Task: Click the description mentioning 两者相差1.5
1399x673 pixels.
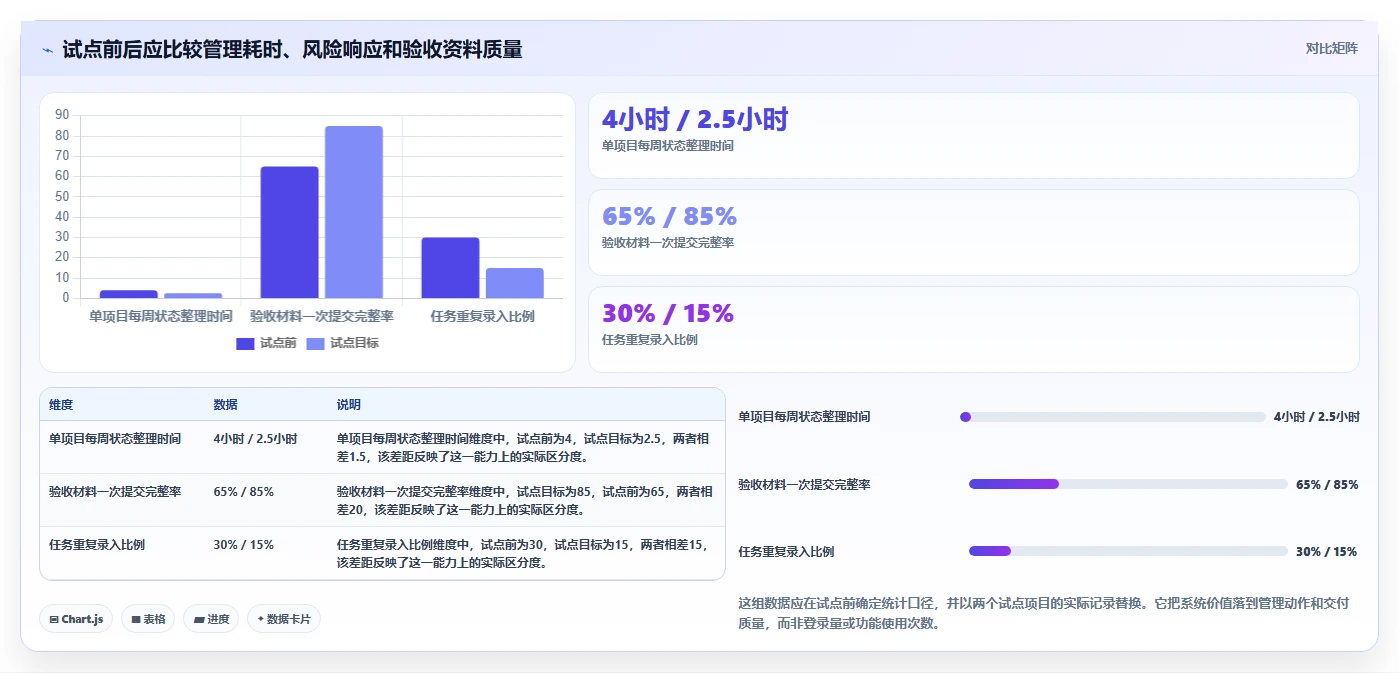Action: tap(525, 447)
